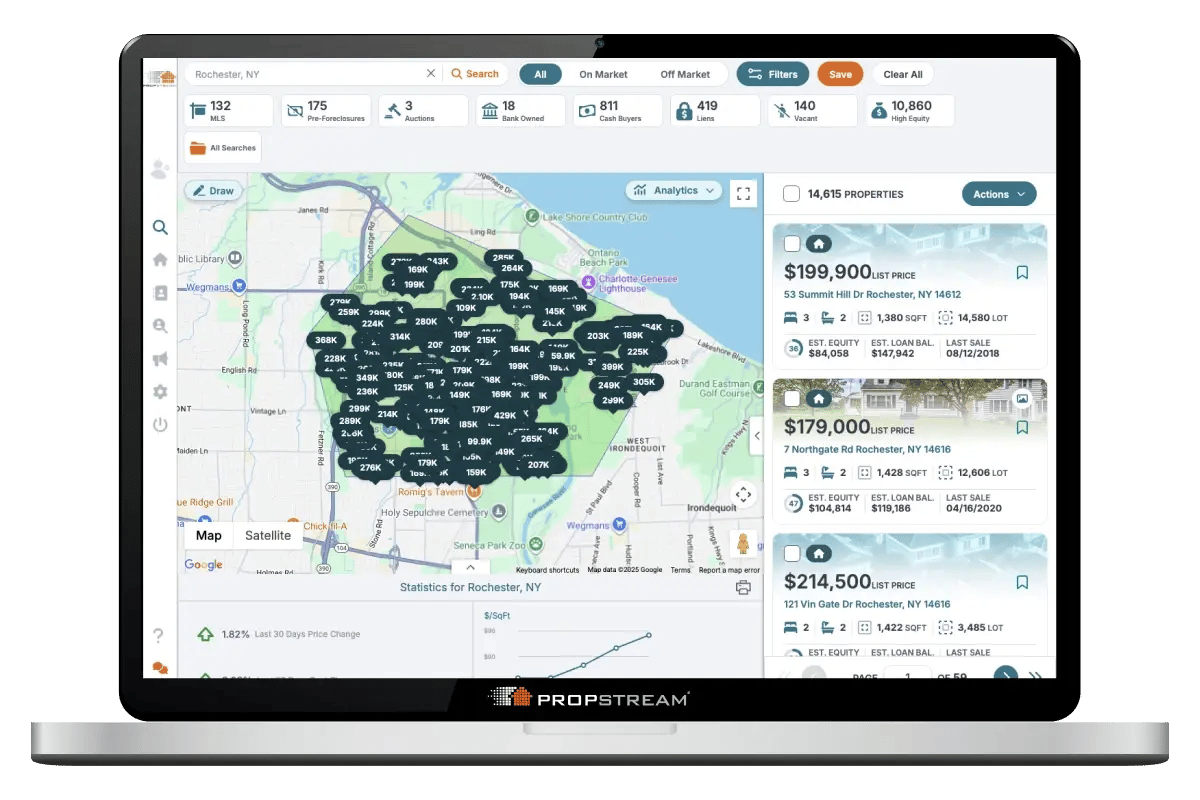Select the megaphone marketing icon in left sidebar
The width and height of the screenshot is (1200, 800).
[x=160, y=358]
